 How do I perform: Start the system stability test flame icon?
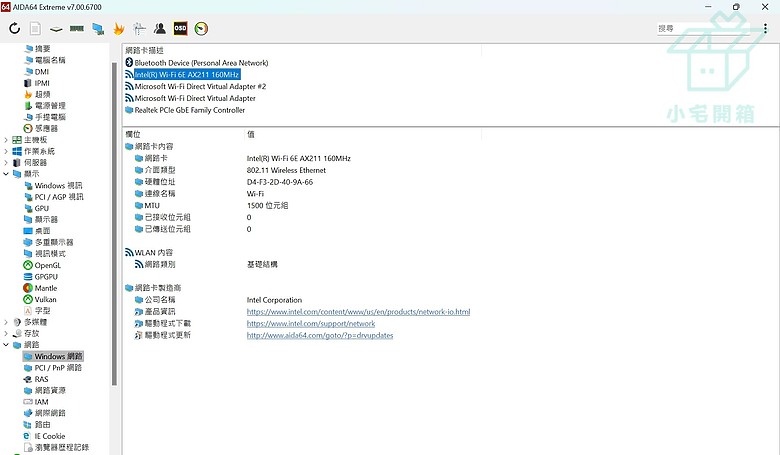(118, 28)
